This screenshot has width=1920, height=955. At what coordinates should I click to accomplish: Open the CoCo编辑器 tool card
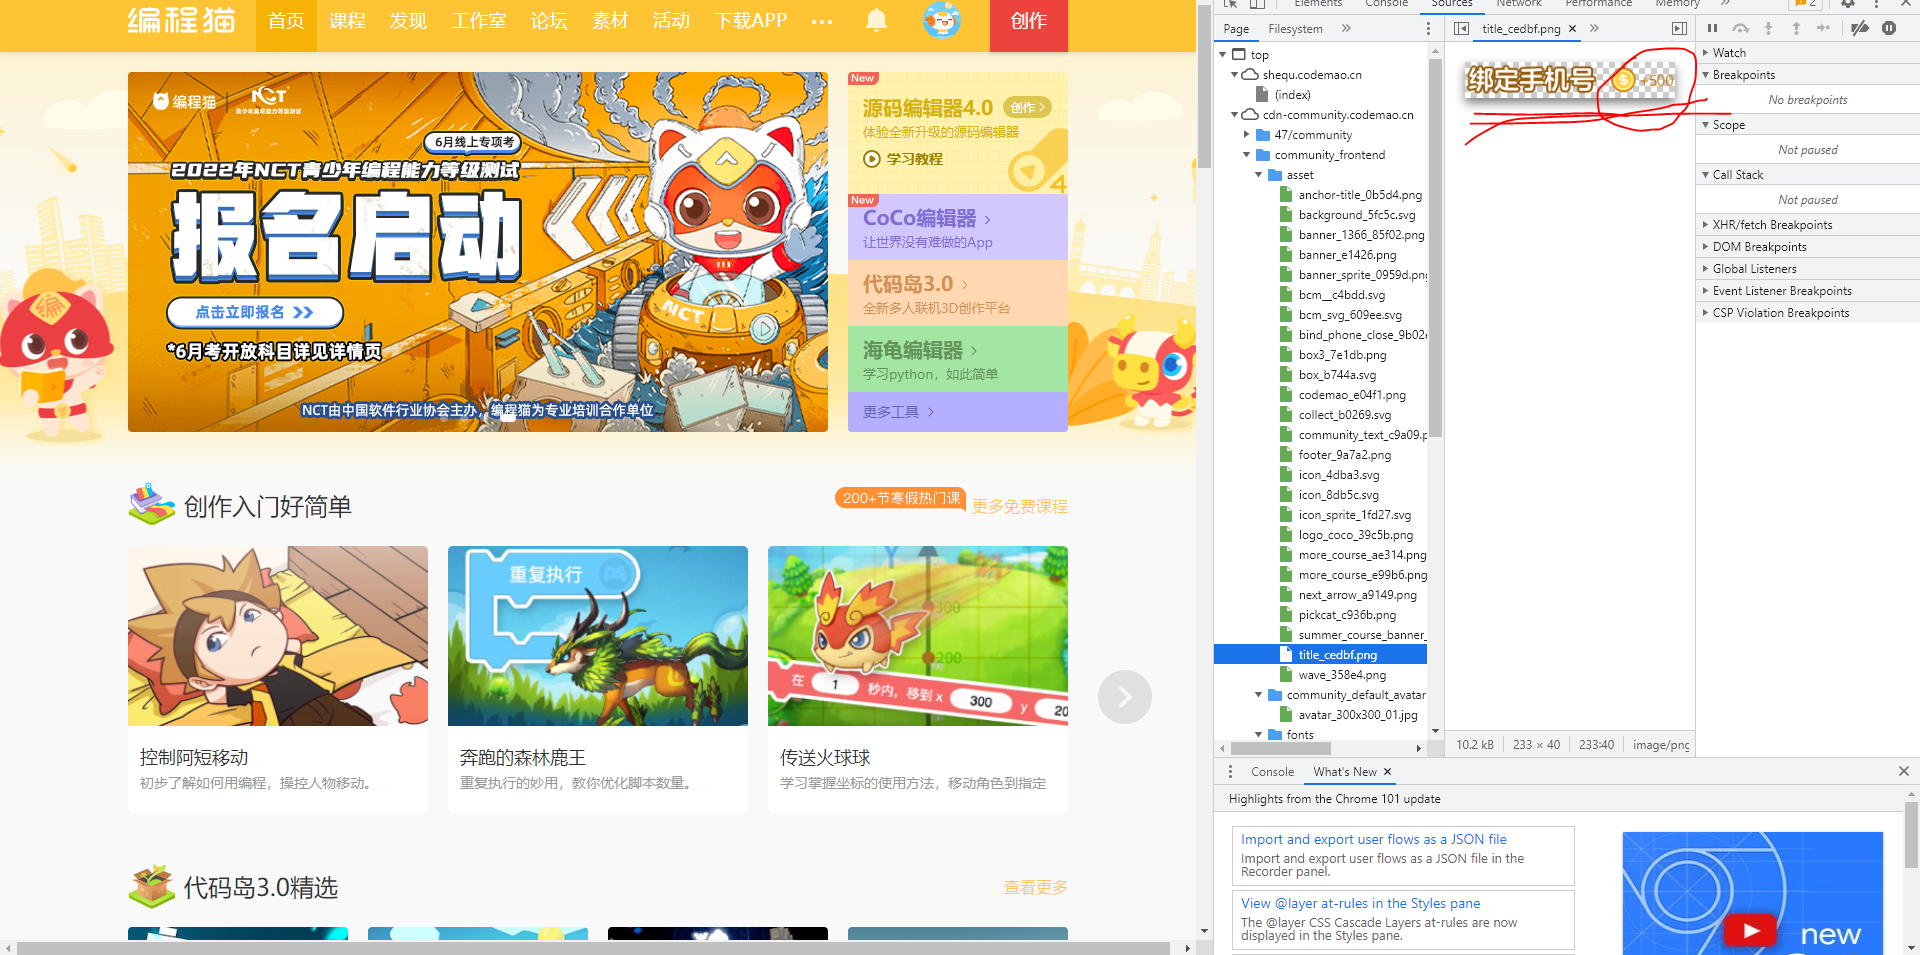[x=957, y=227]
